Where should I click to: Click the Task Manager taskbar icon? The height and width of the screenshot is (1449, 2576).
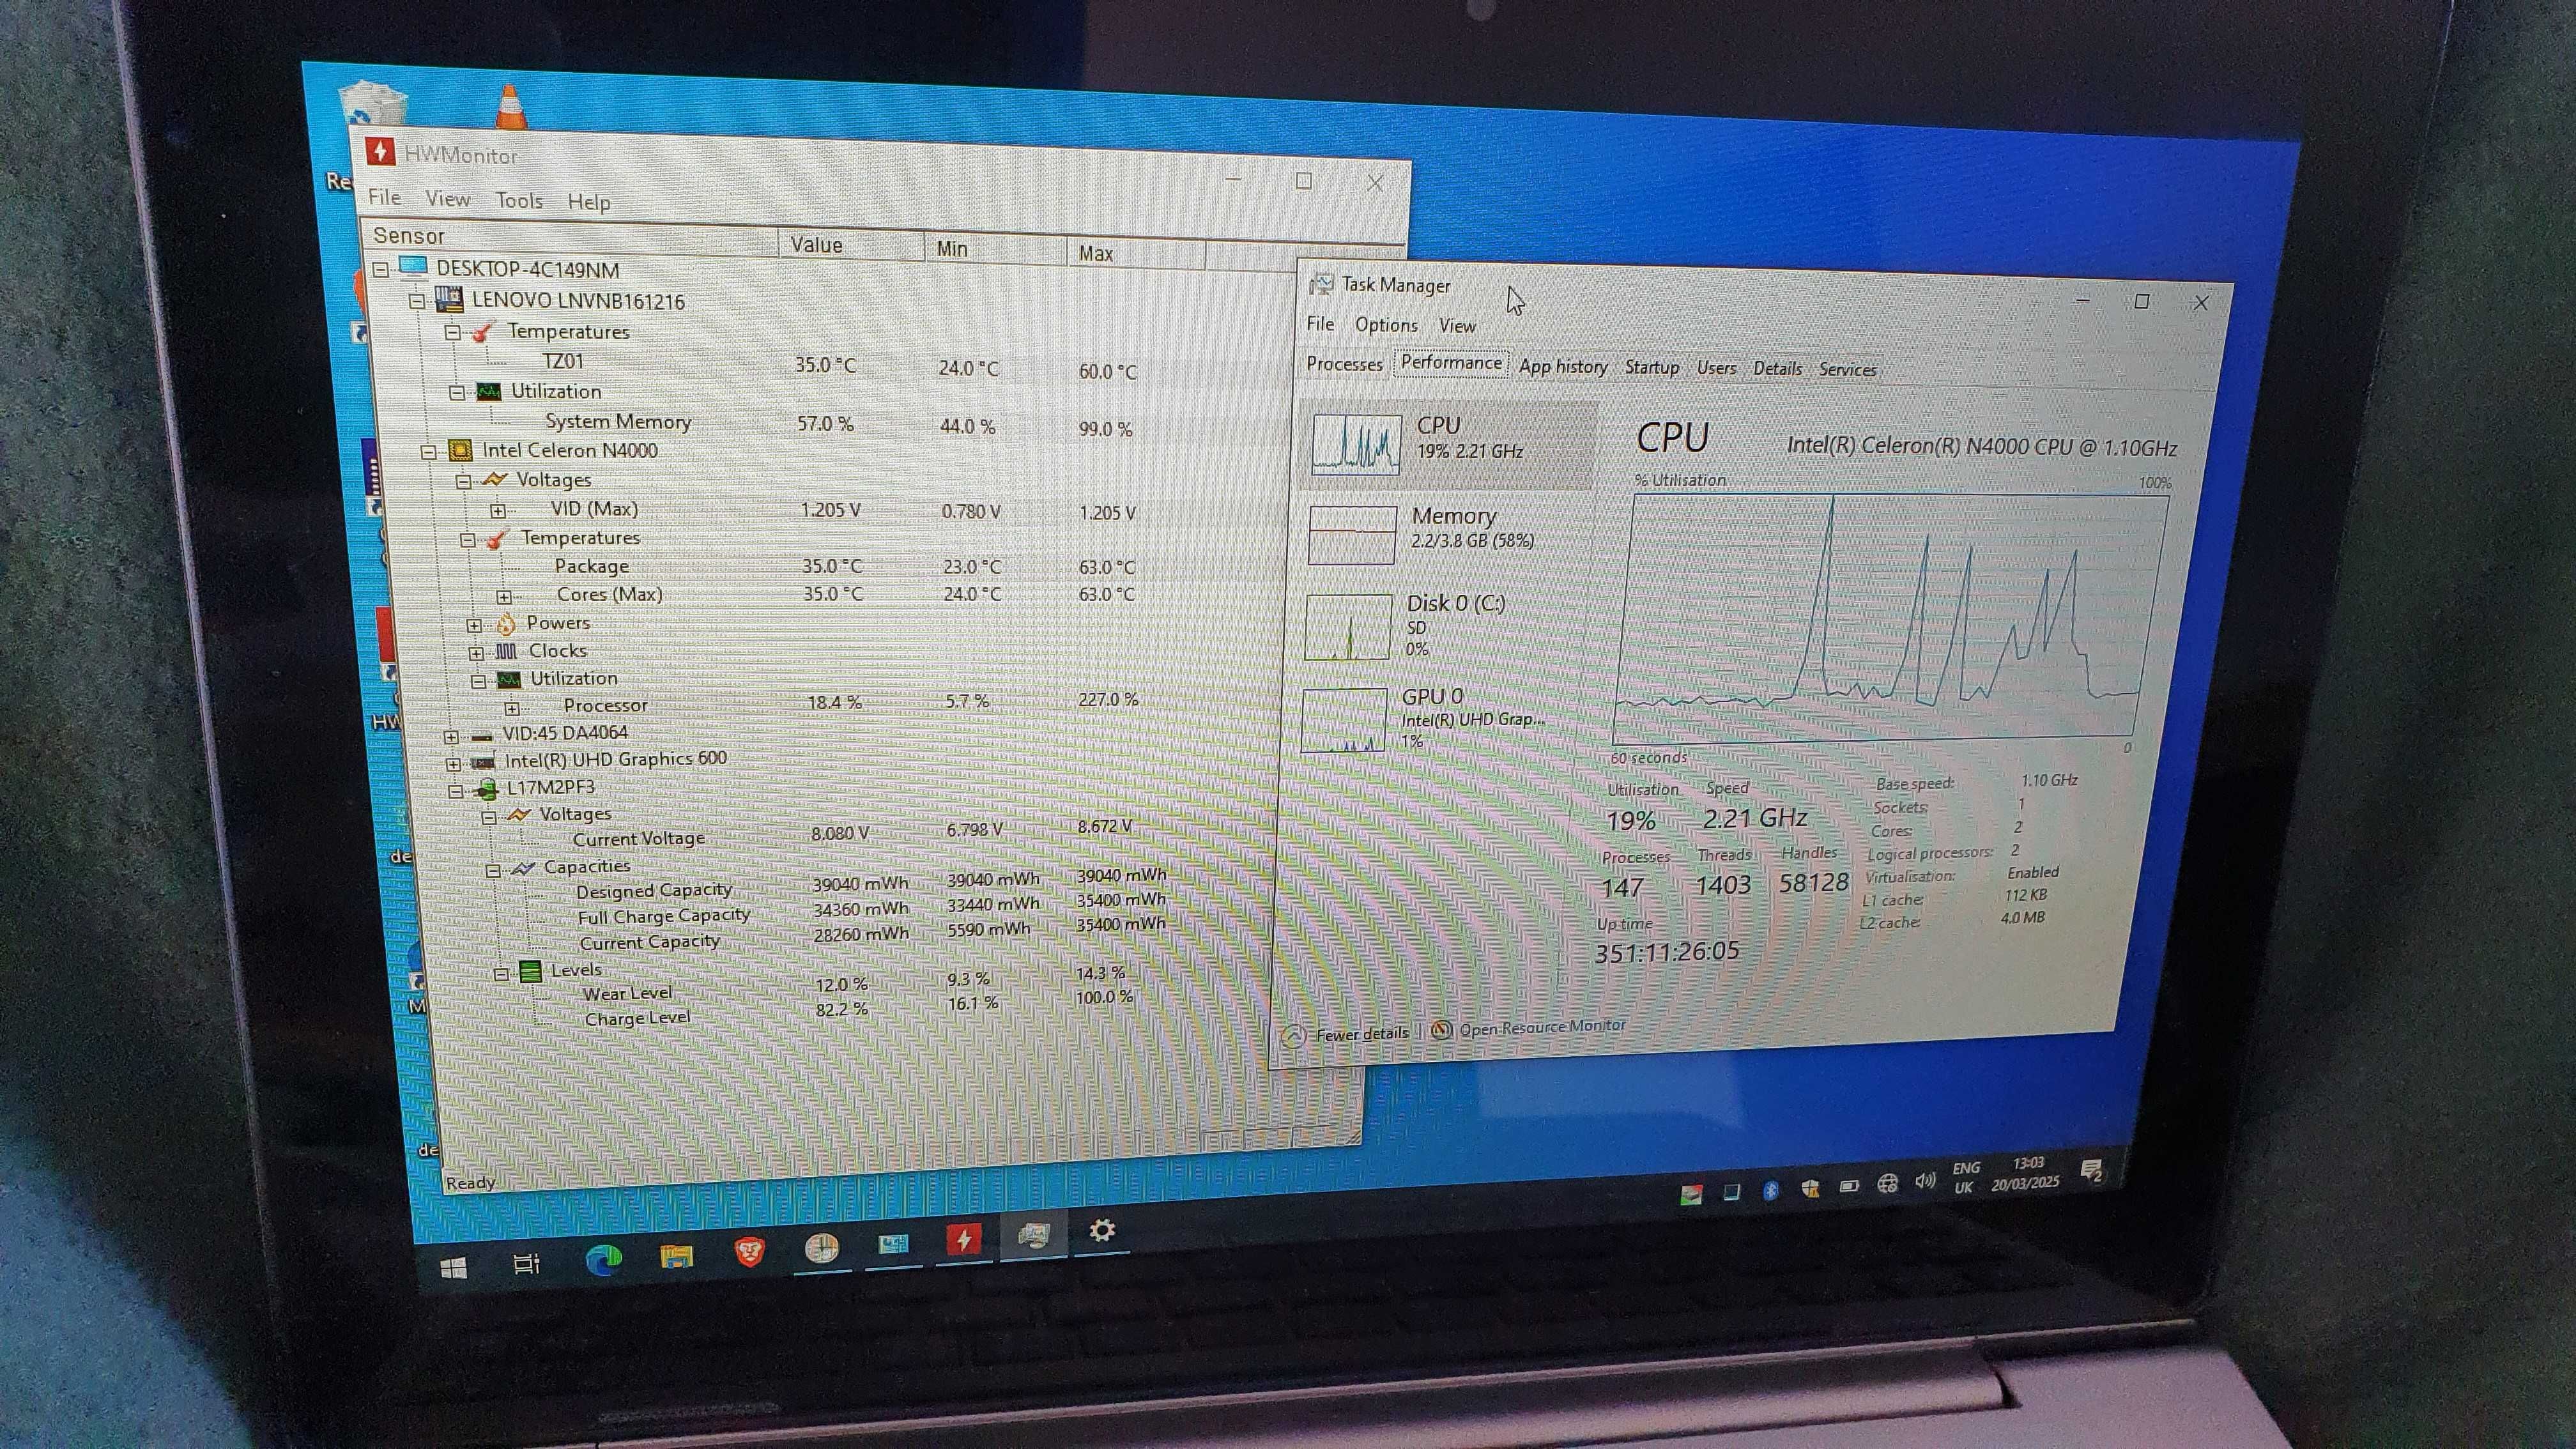[x=1033, y=1235]
